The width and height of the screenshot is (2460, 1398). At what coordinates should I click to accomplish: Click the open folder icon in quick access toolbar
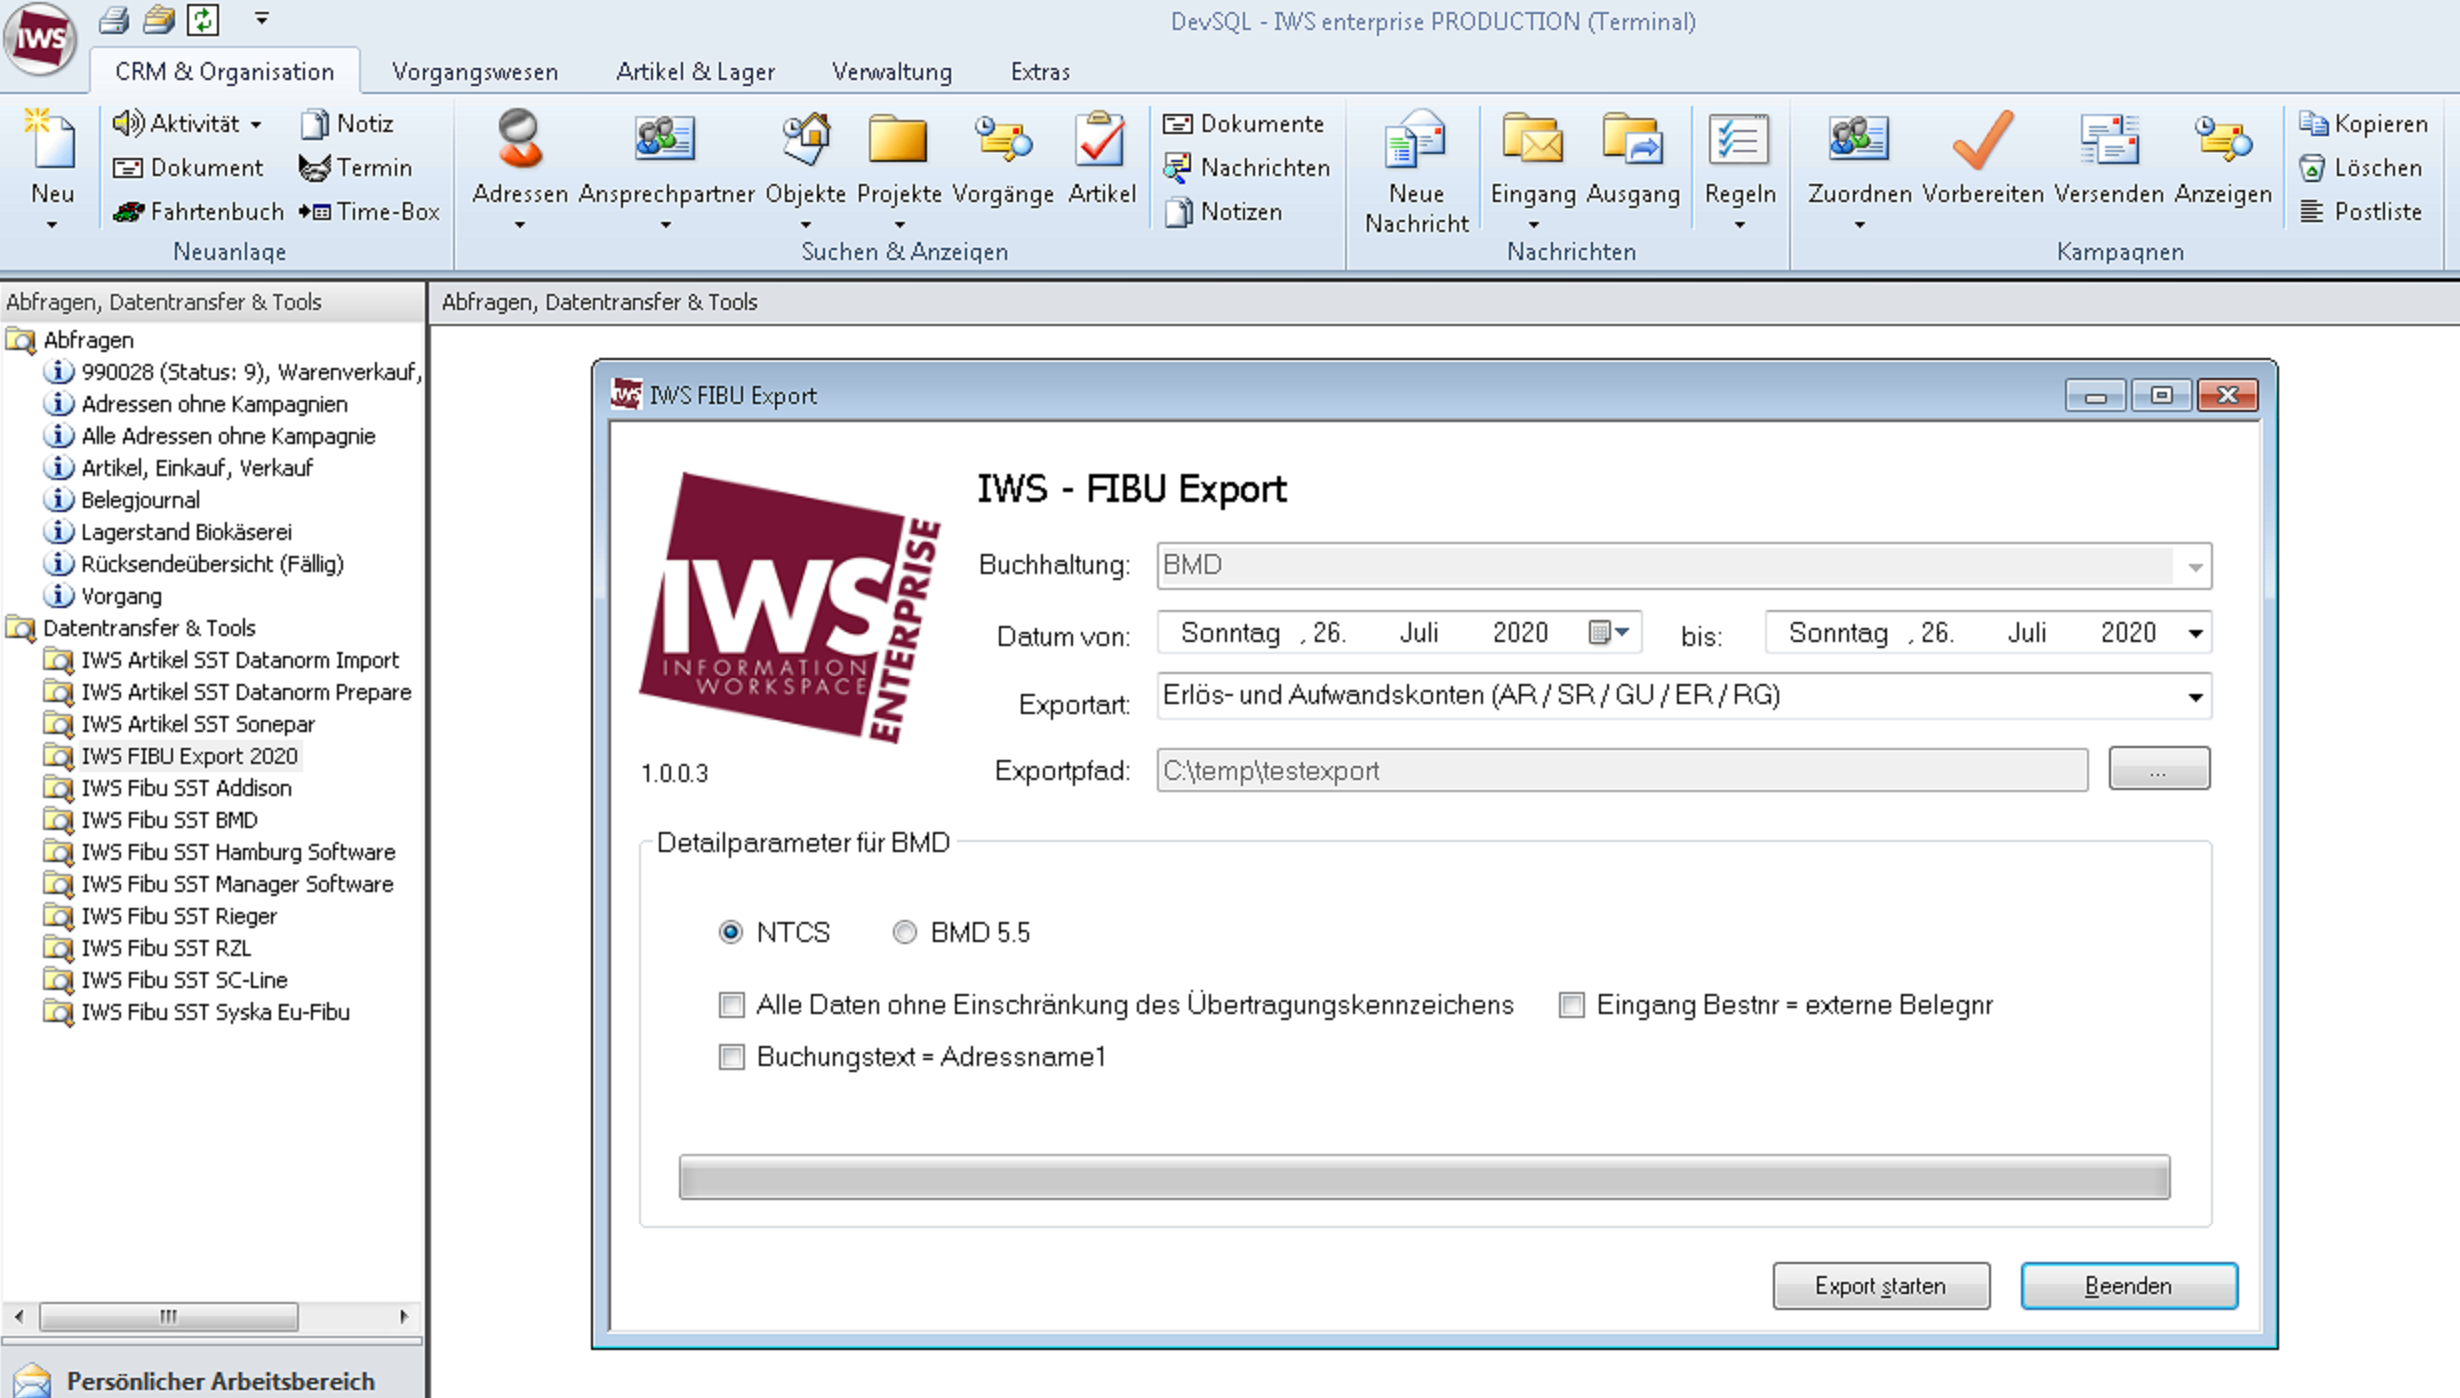(158, 19)
